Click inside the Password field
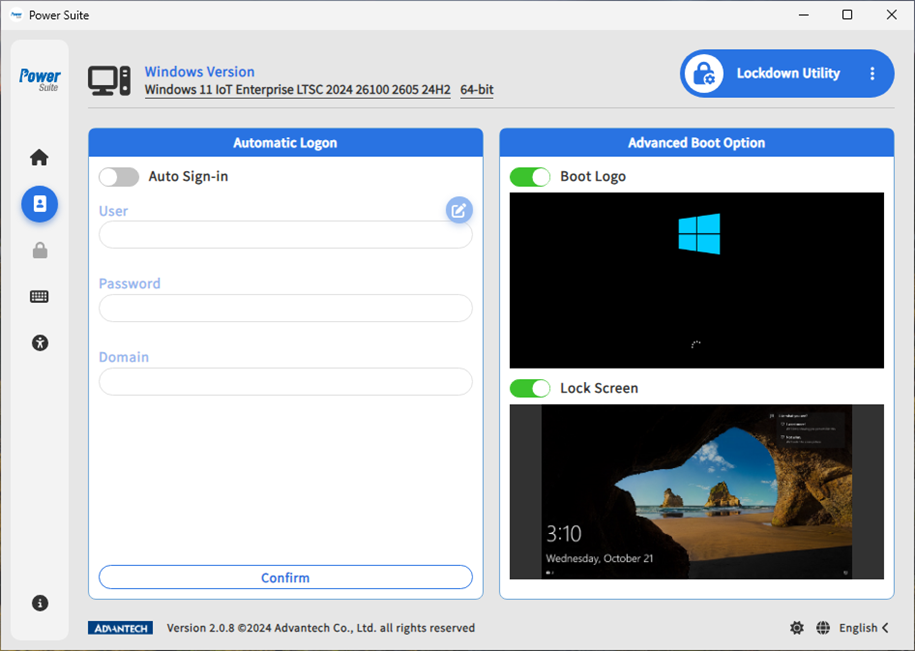Image resolution: width=915 pixels, height=651 pixels. [285, 308]
